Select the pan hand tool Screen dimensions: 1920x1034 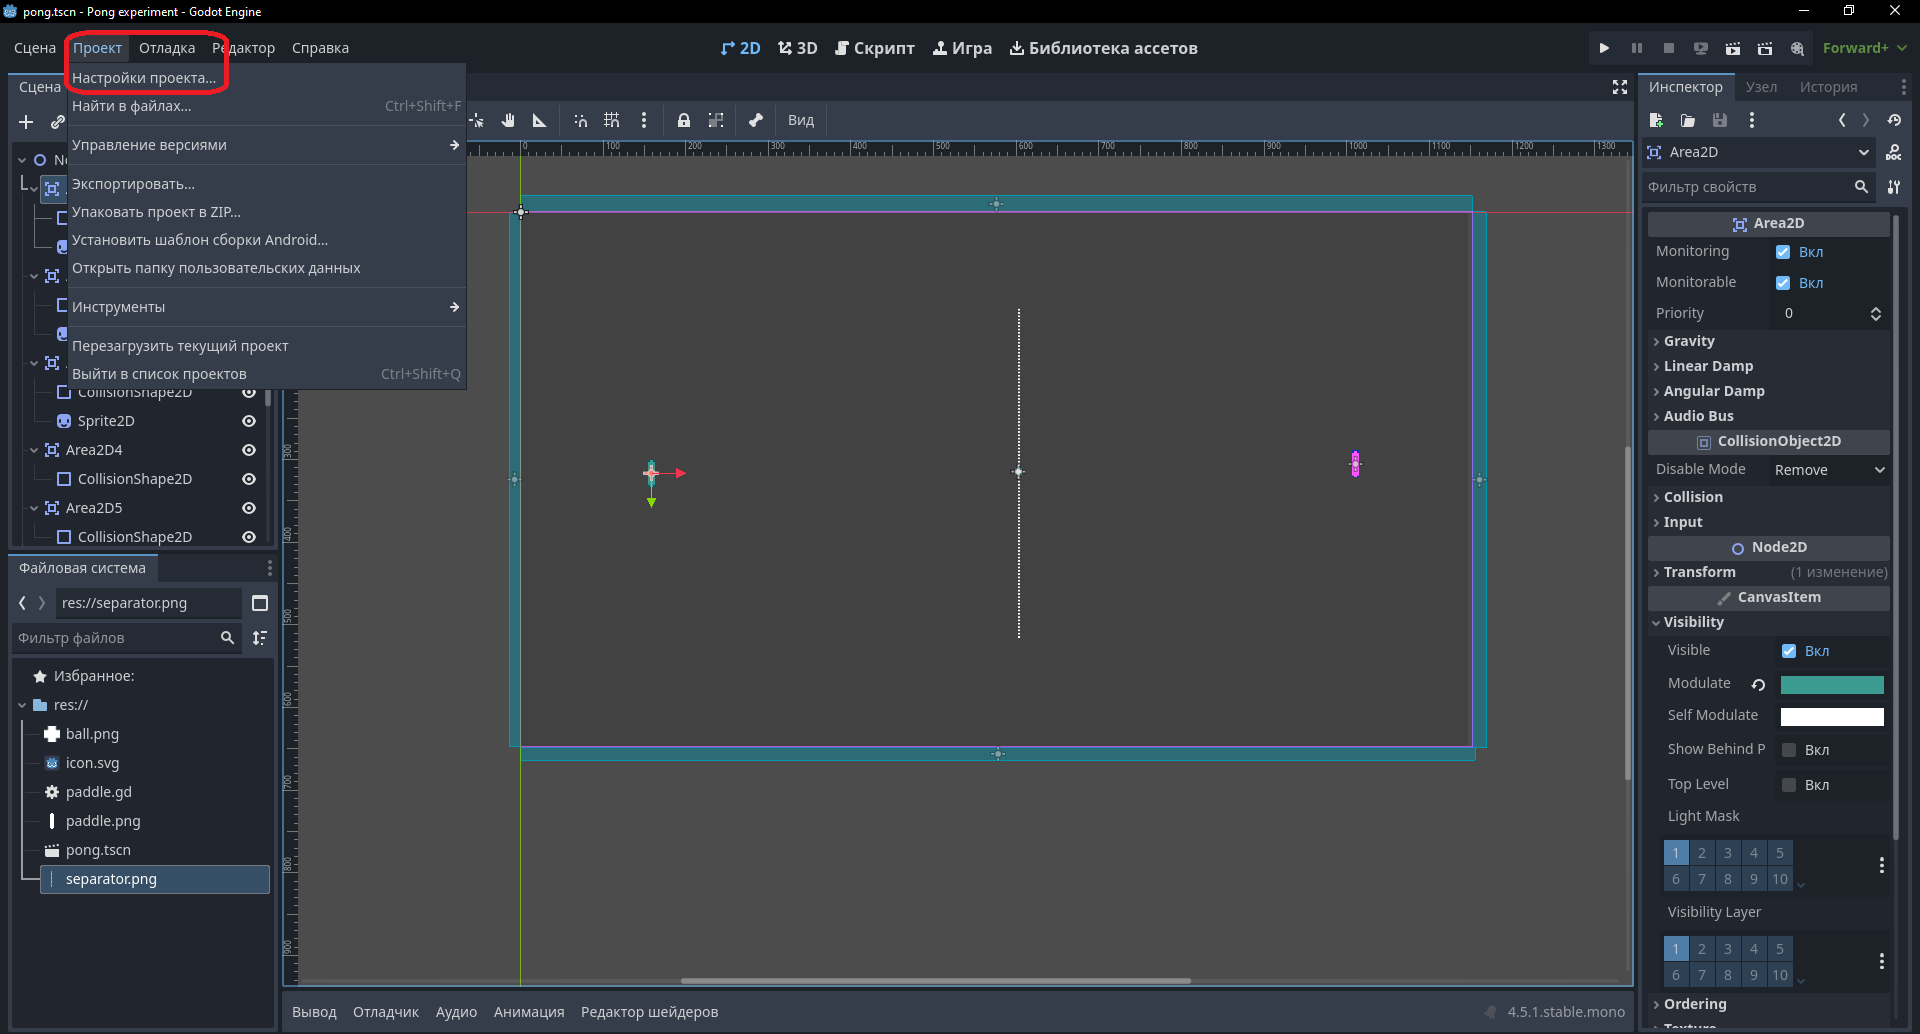click(508, 120)
